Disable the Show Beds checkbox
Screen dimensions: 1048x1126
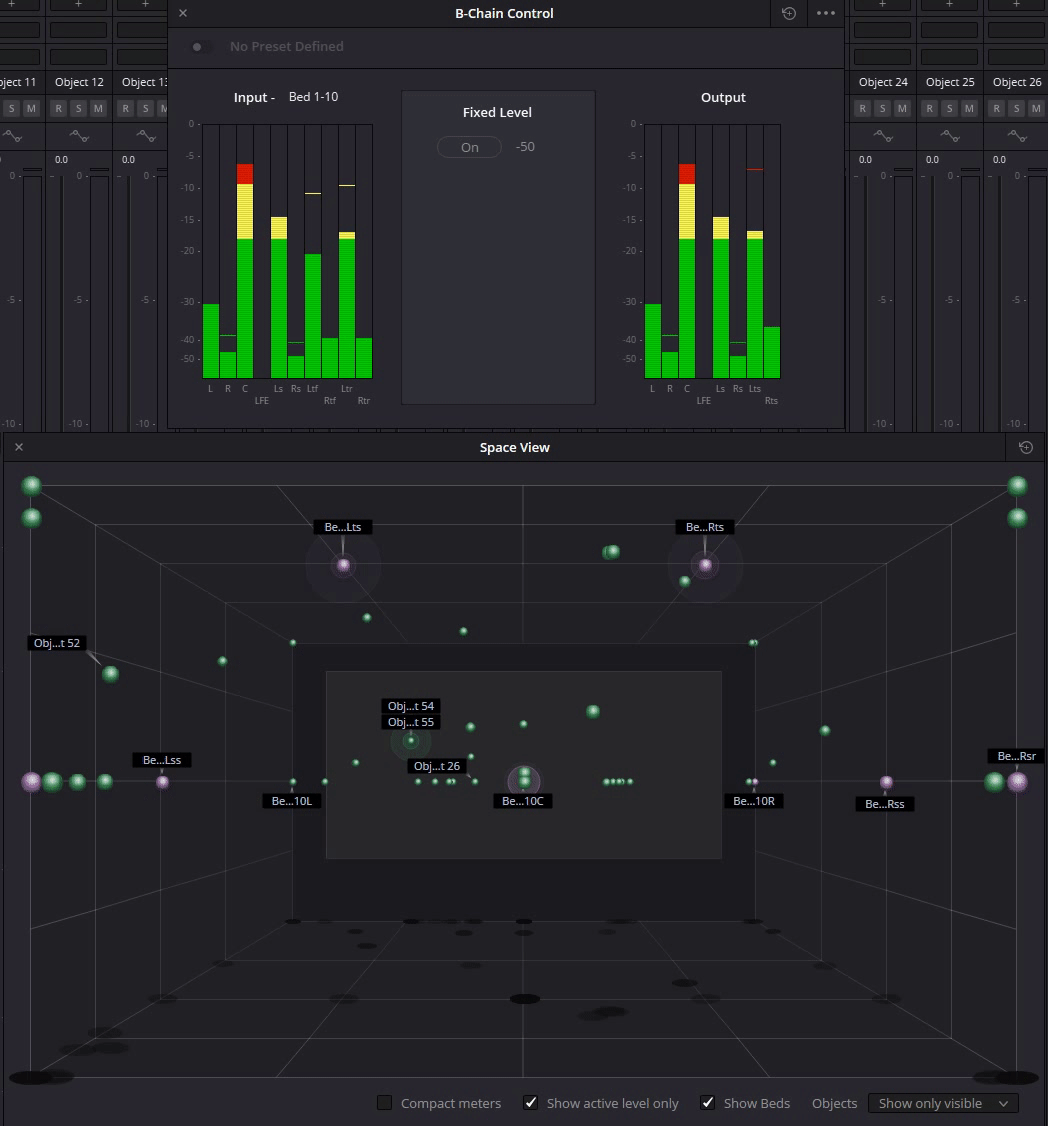click(x=708, y=1103)
